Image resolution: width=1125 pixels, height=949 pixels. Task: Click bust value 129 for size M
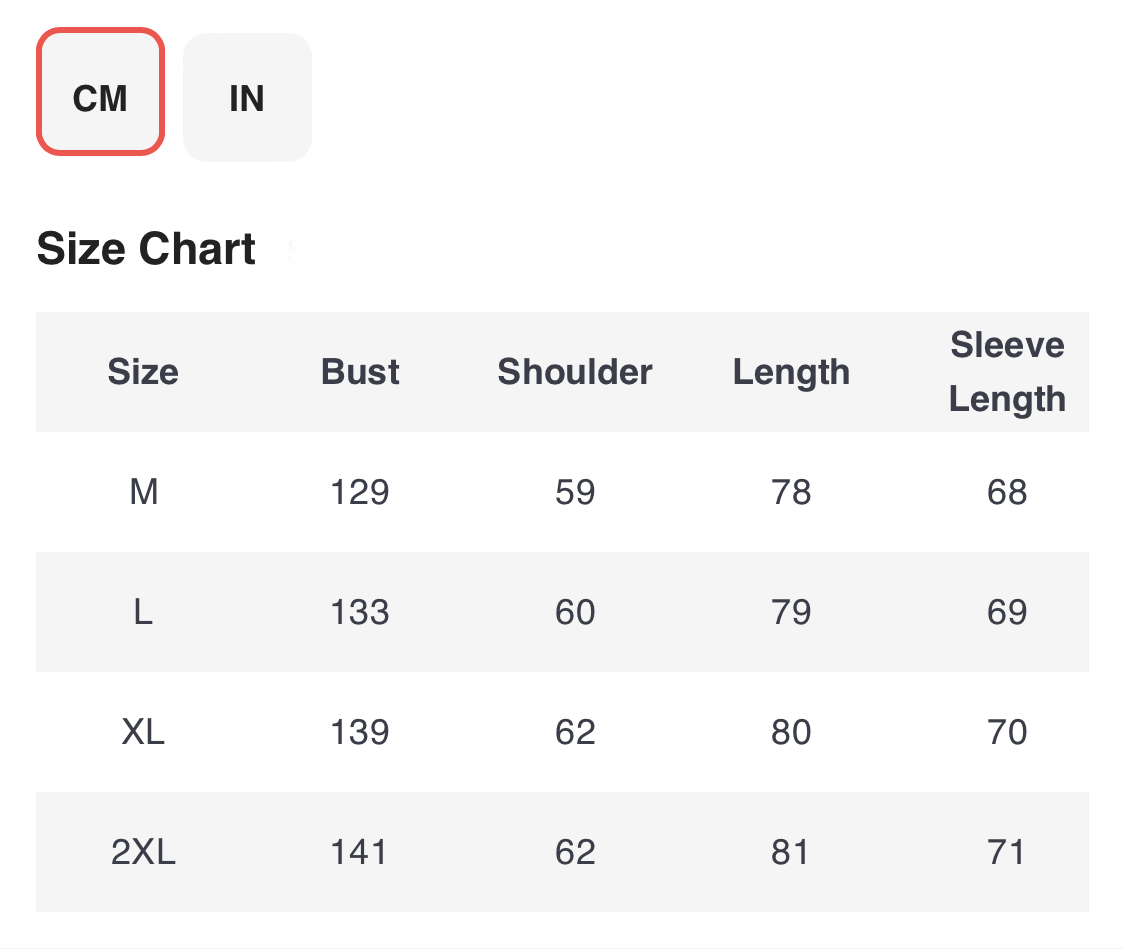point(359,492)
